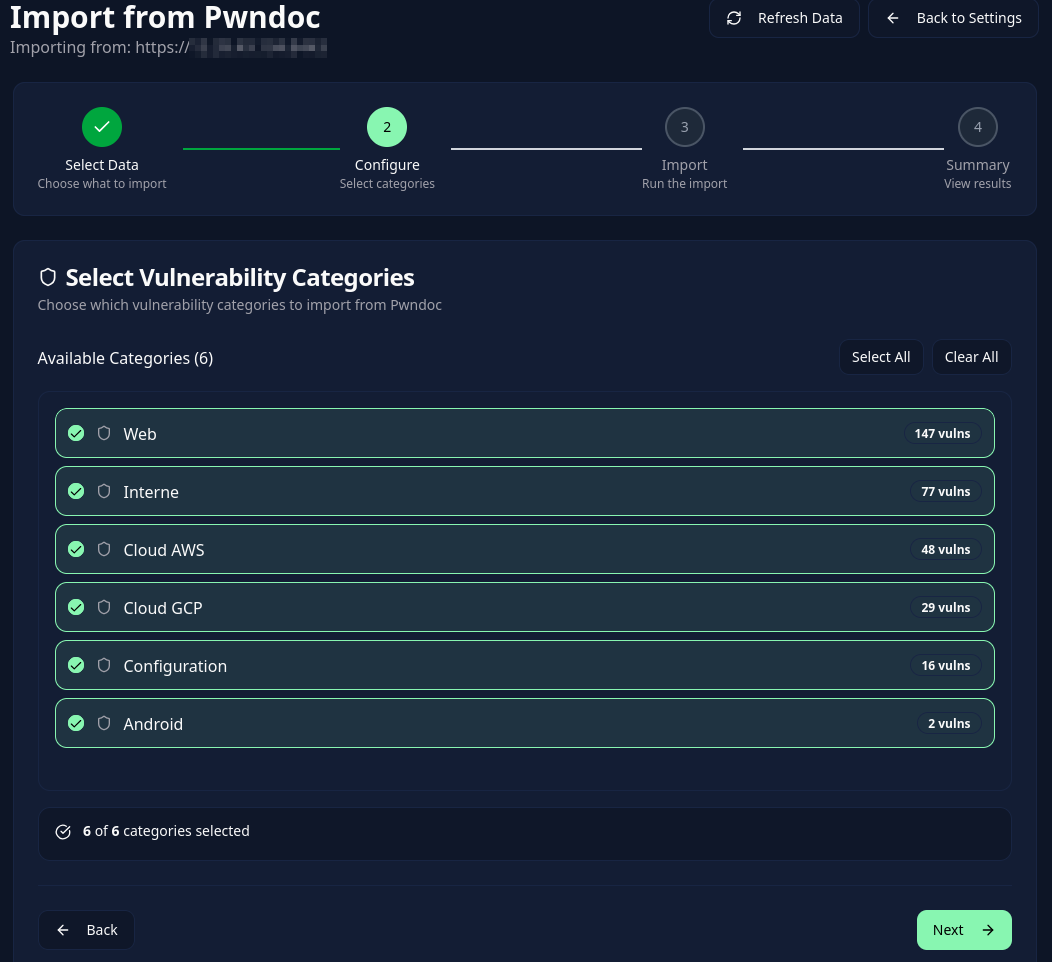Click the shield icon in Android row

coord(104,723)
